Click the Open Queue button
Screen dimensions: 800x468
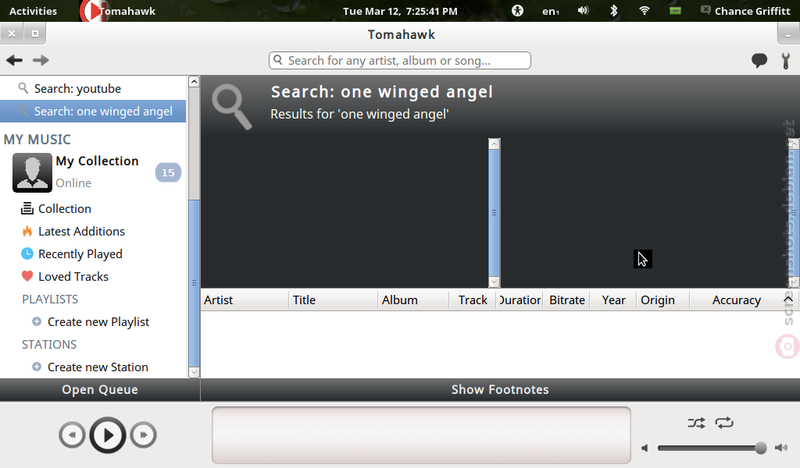(x=100, y=389)
